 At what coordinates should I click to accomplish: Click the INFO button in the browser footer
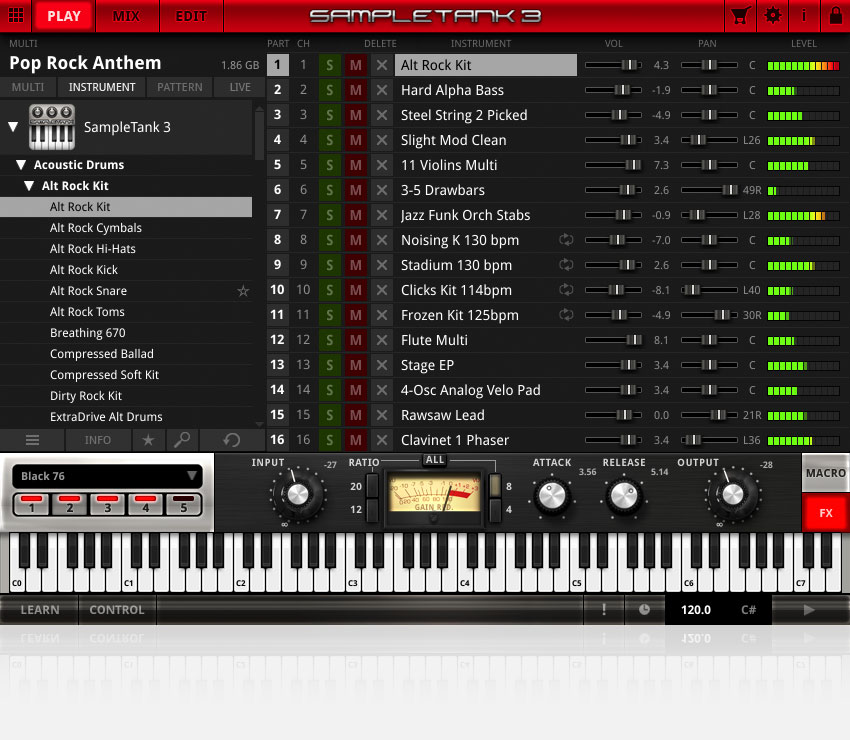tap(97, 440)
